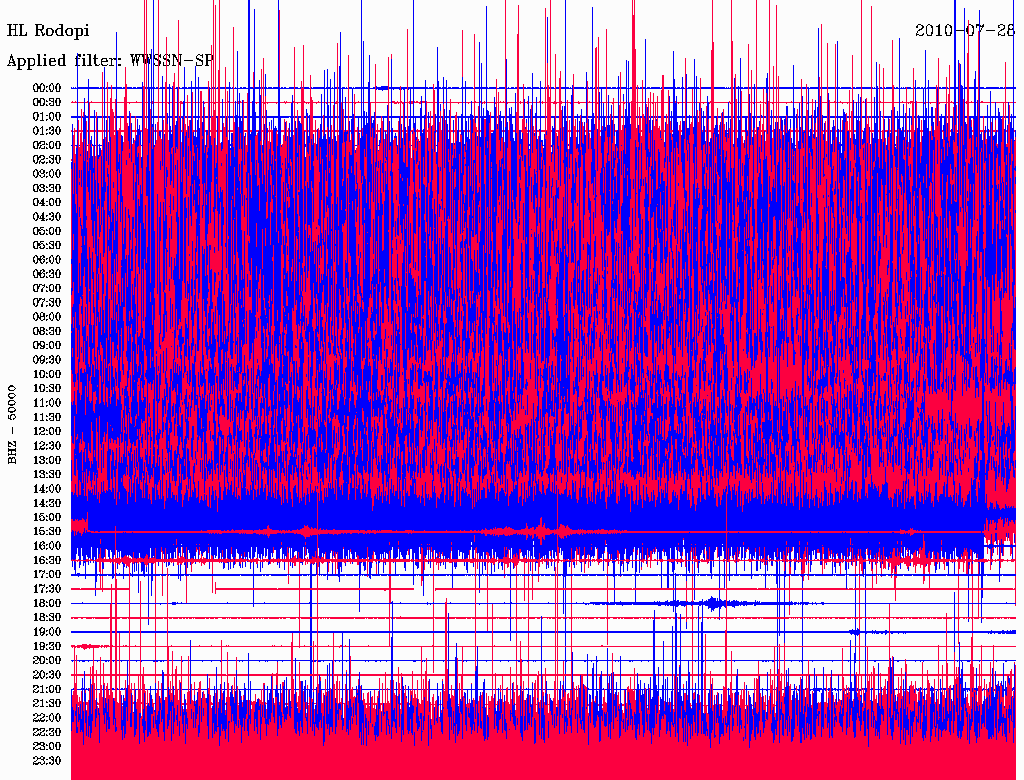Click the blue seismic burst on 18:00 trace
This screenshot has height=780, width=1024.
[x=712, y=603]
